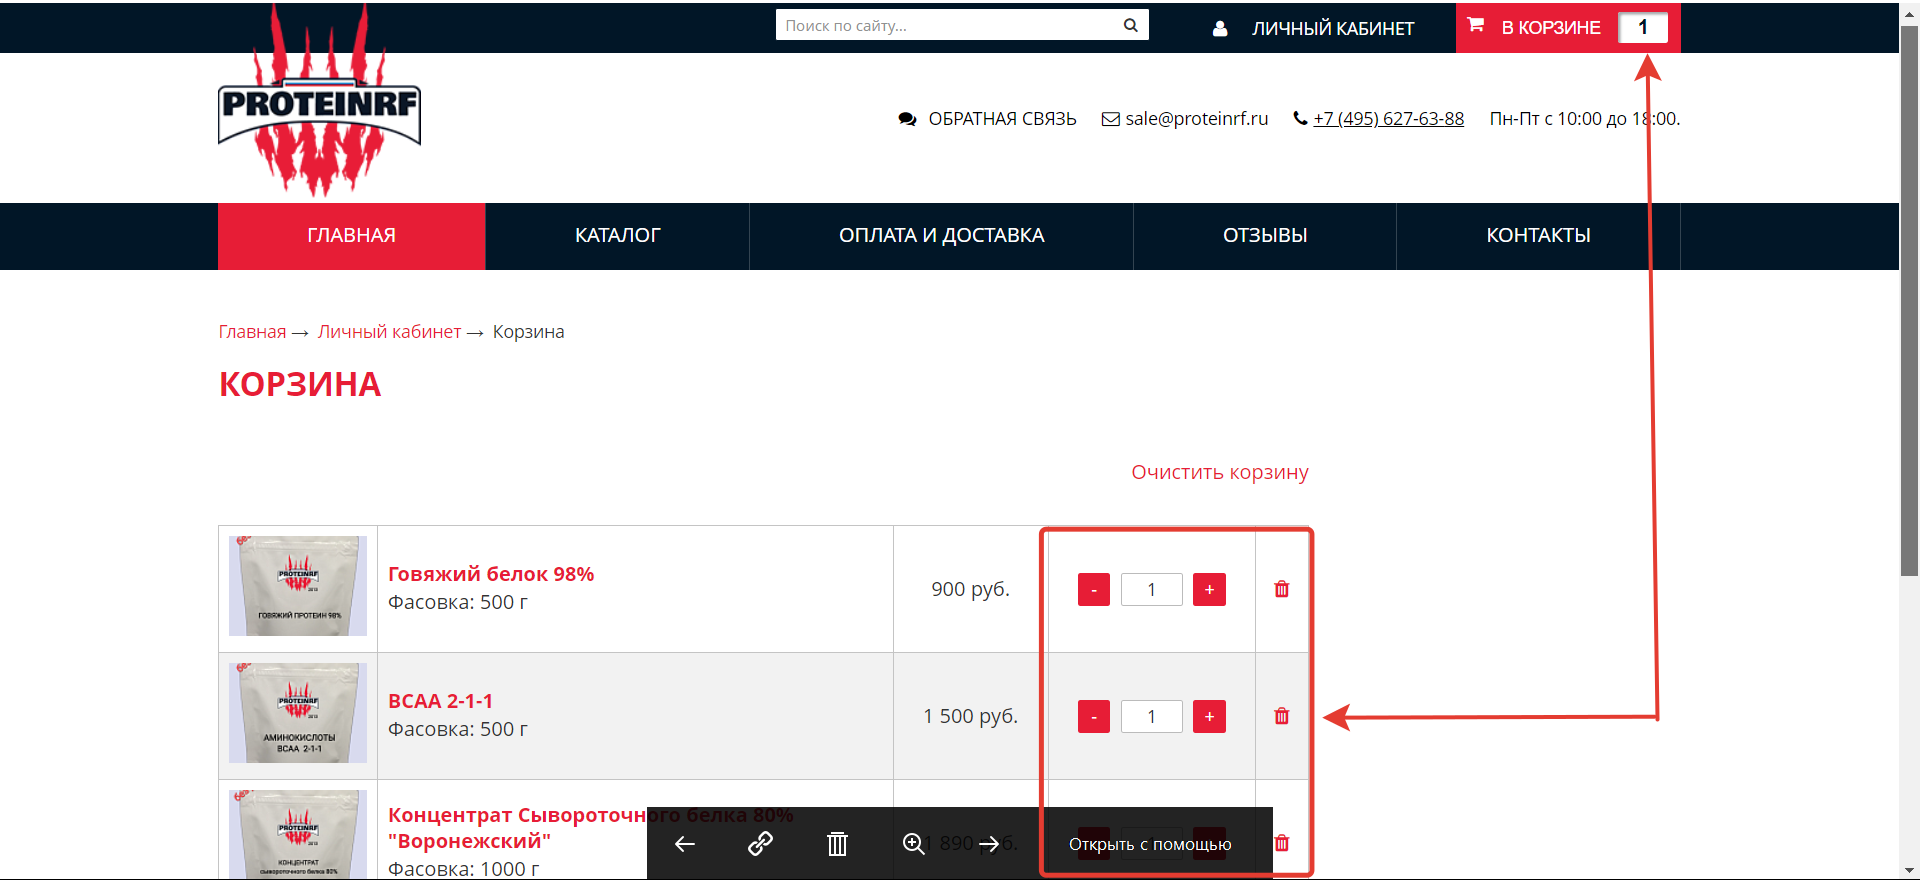Screen dimensions: 1920x880
Task: Remove BCAA 2-1-1 using trash icon
Action: coord(1281,716)
